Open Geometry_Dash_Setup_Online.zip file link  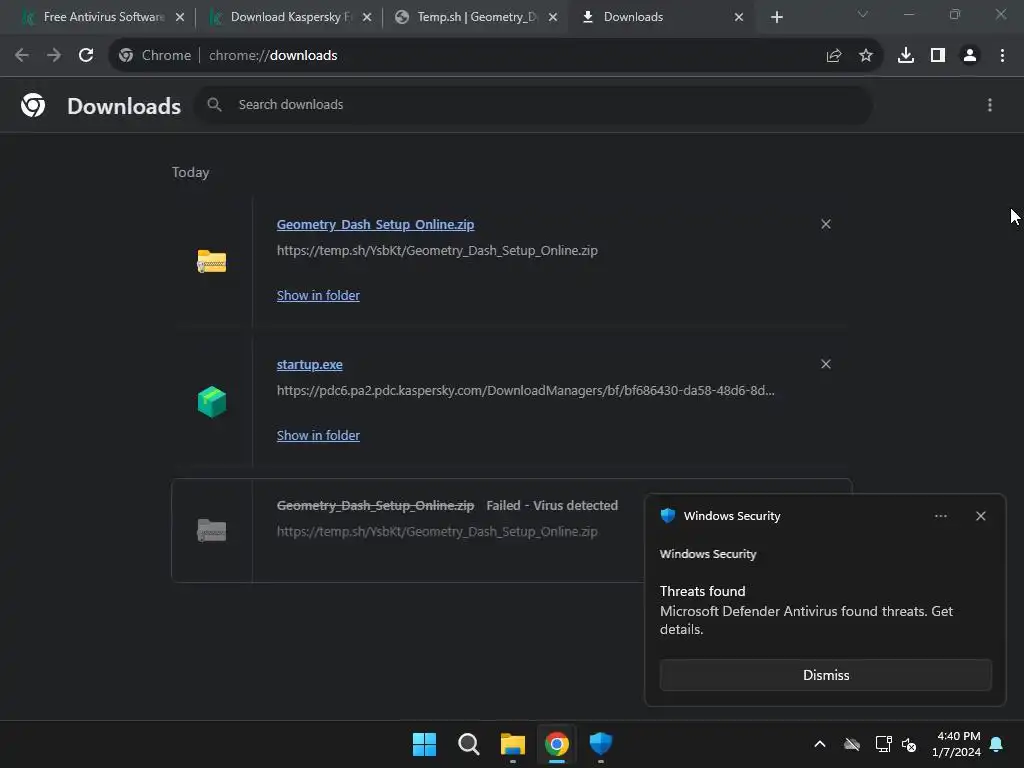(376, 225)
